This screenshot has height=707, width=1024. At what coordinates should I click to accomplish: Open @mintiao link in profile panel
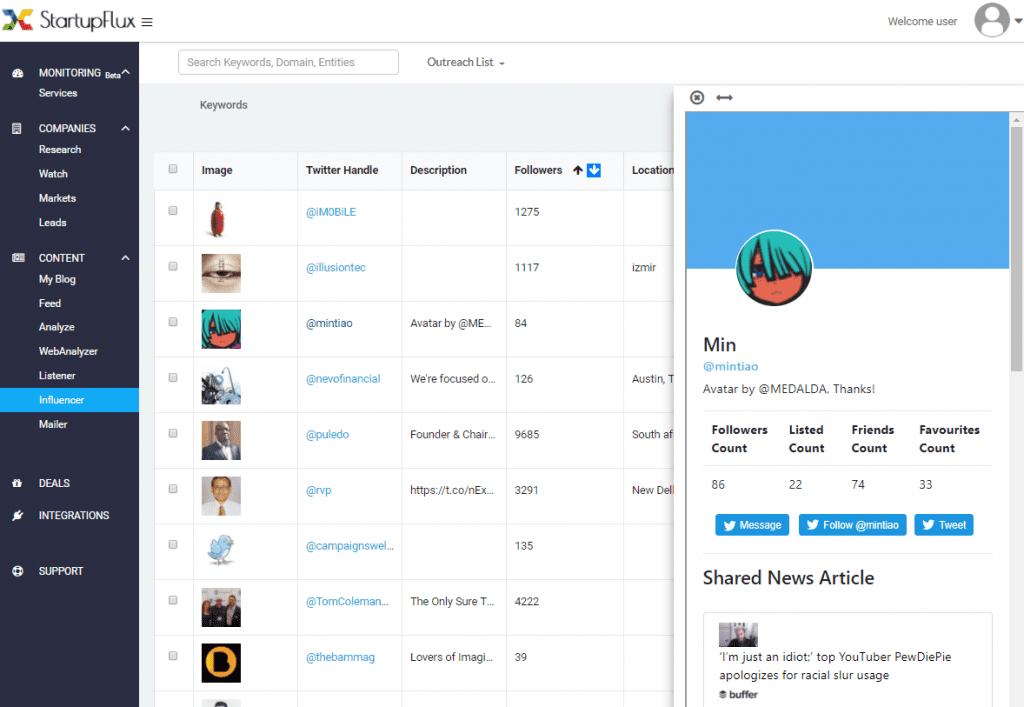click(731, 366)
